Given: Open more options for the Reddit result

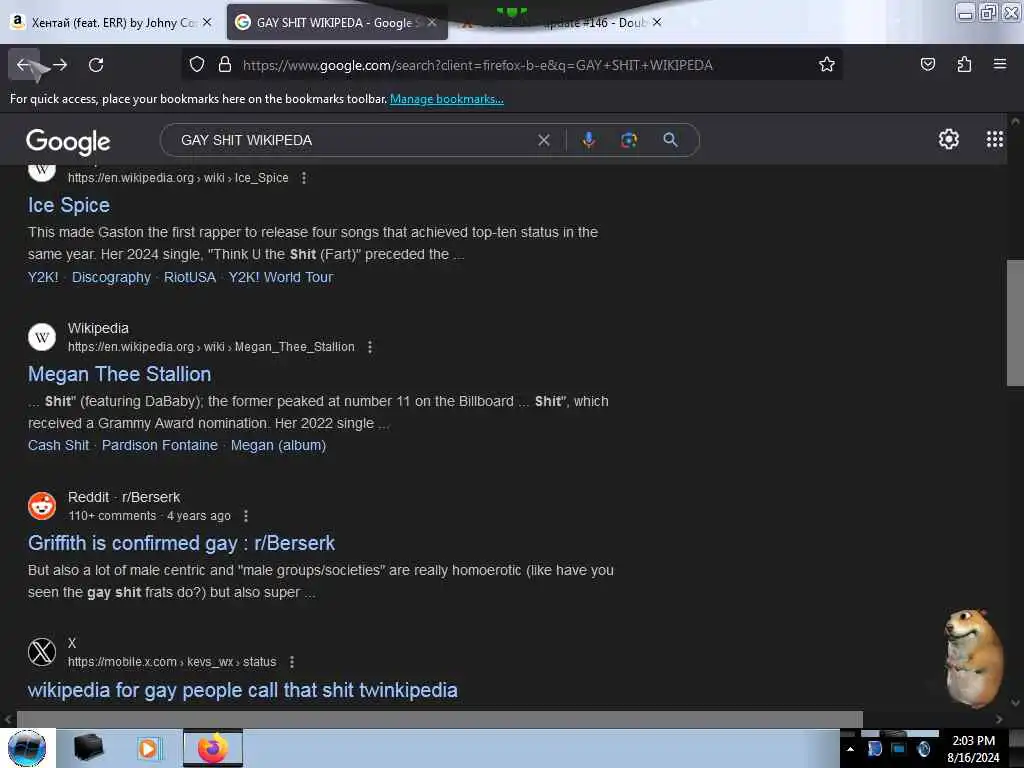Looking at the screenshot, I should point(246,516).
